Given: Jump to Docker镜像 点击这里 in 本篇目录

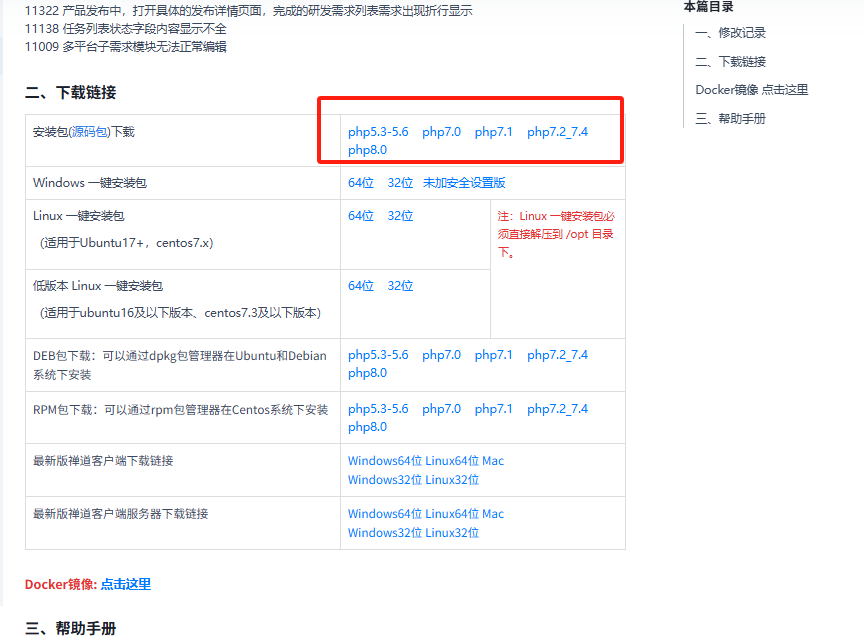Looking at the screenshot, I should [752, 90].
